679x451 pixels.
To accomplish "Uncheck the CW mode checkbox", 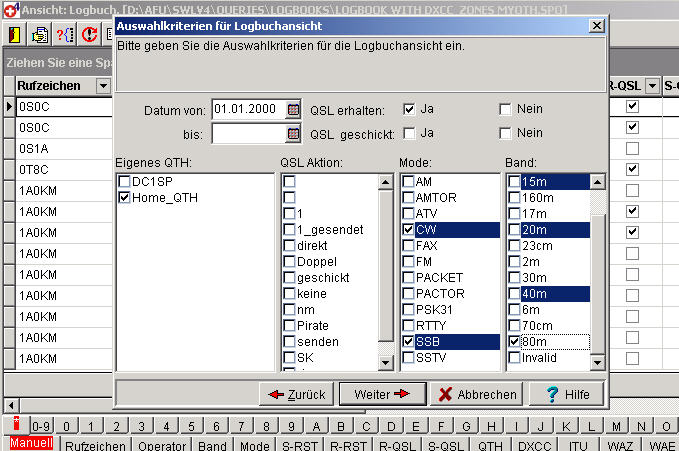I will coord(408,230).
